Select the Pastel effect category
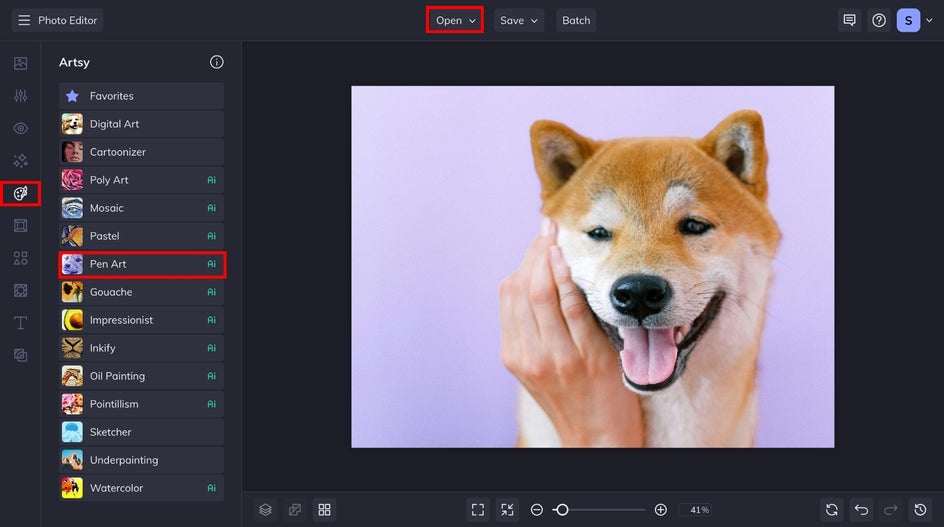Viewport: 944px width, 527px height. pos(141,236)
